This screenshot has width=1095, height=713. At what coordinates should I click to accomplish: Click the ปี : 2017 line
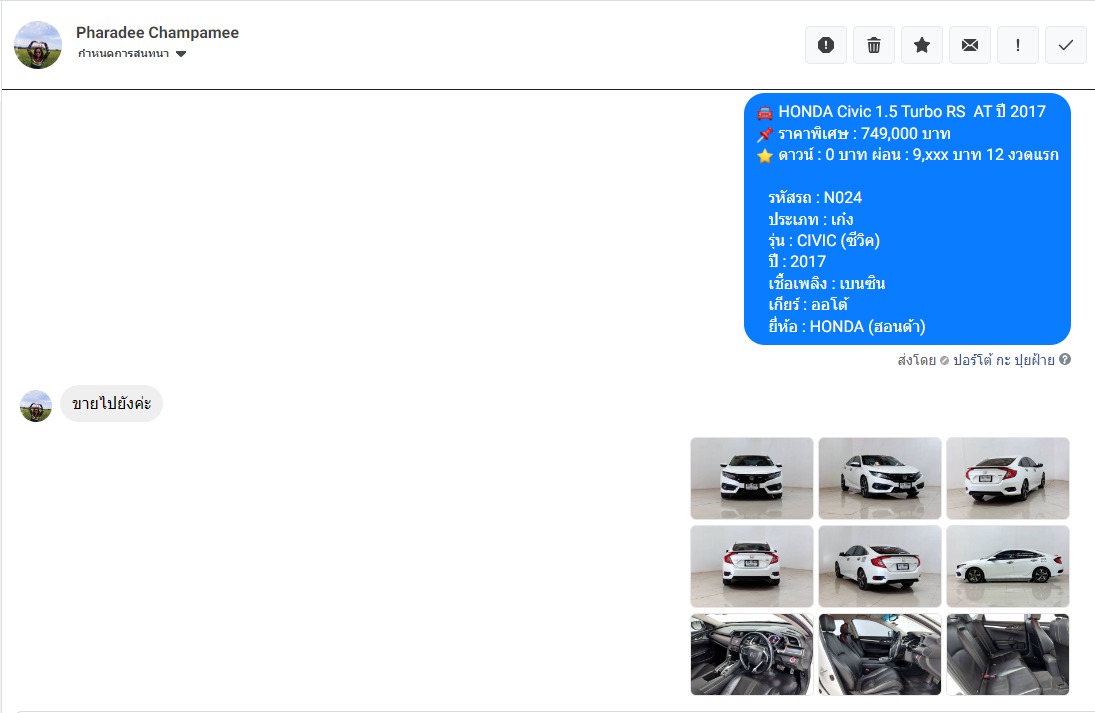[797, 262]
